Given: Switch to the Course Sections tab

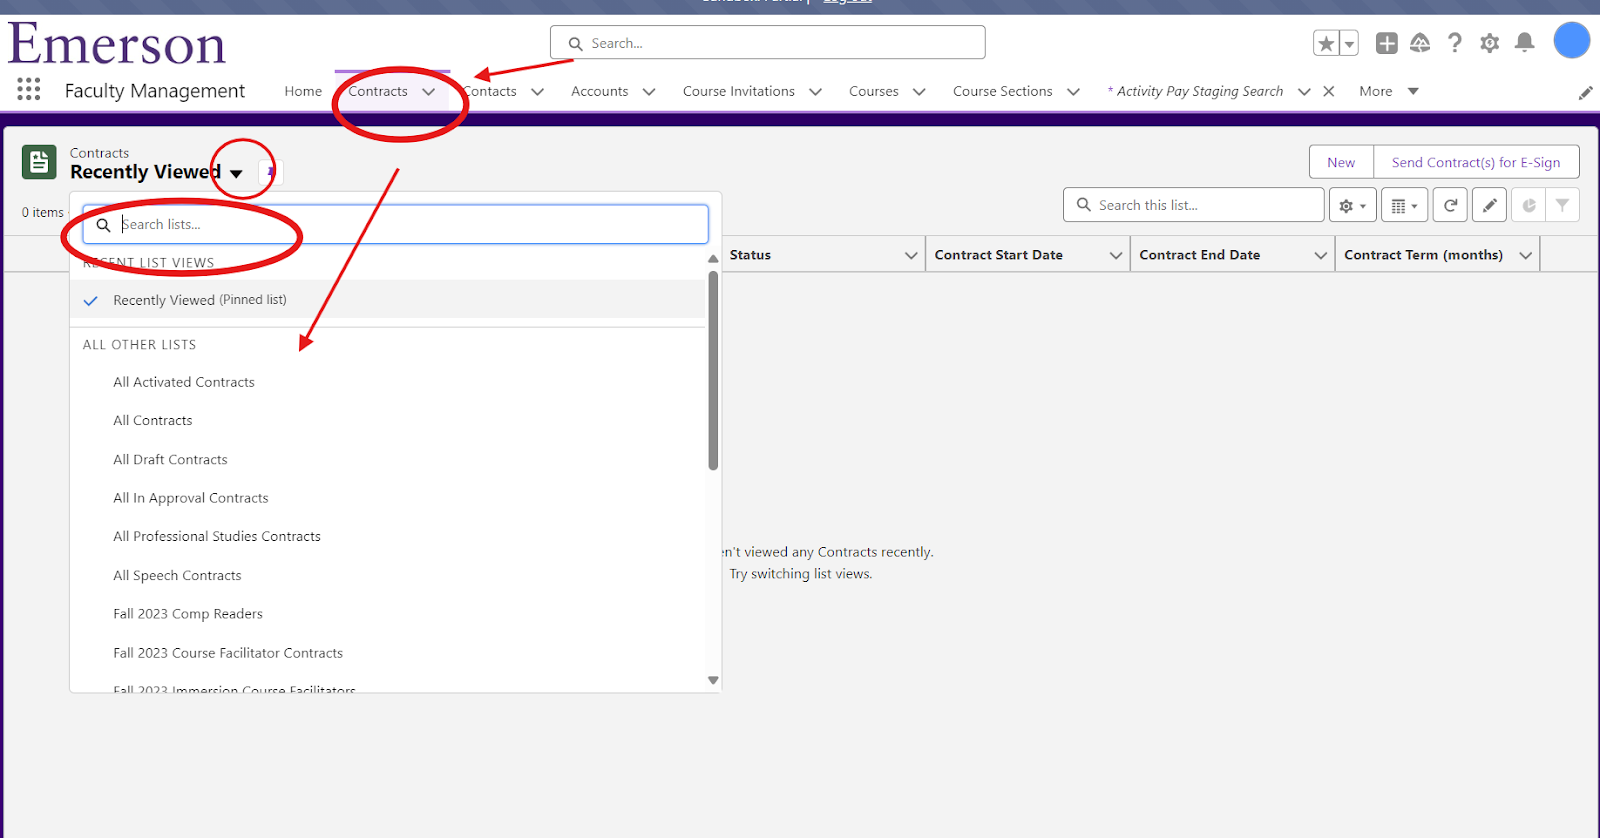Looking at the screenshot, I should pos(1003,91).
